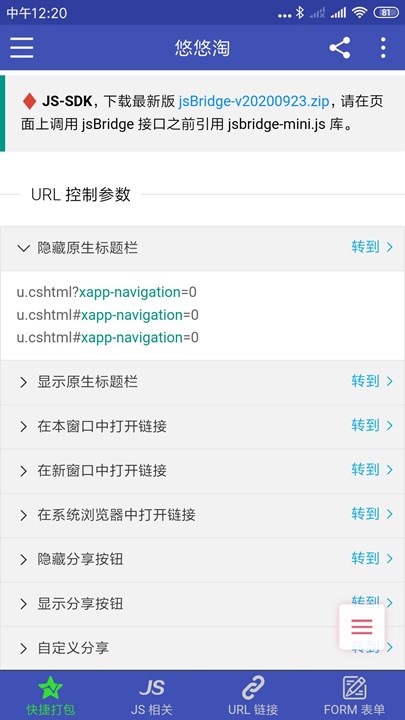Open the hamburger menu in title bar

click(x=22, y=48)
